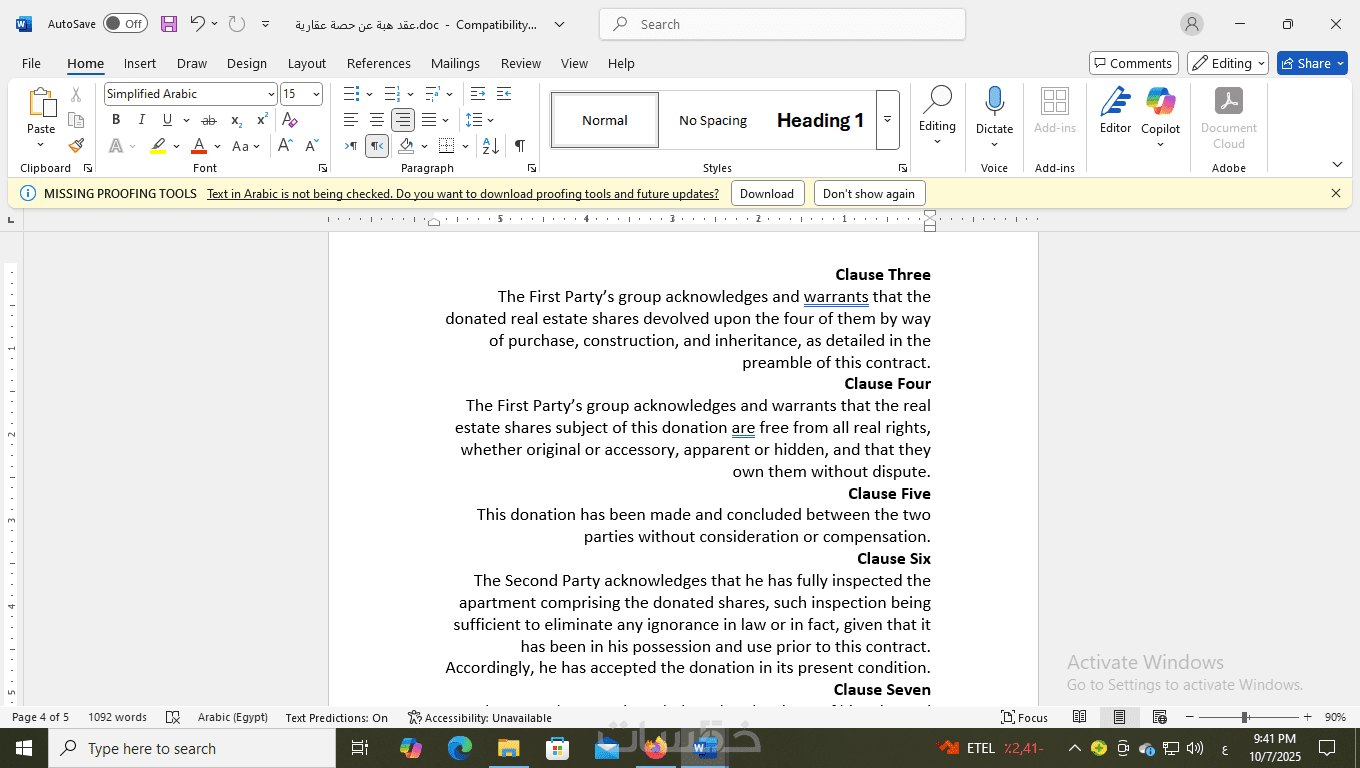Shrink font size with smaller A icon
This screenshot has width=1360, height=768.
(x=312, y=146)
